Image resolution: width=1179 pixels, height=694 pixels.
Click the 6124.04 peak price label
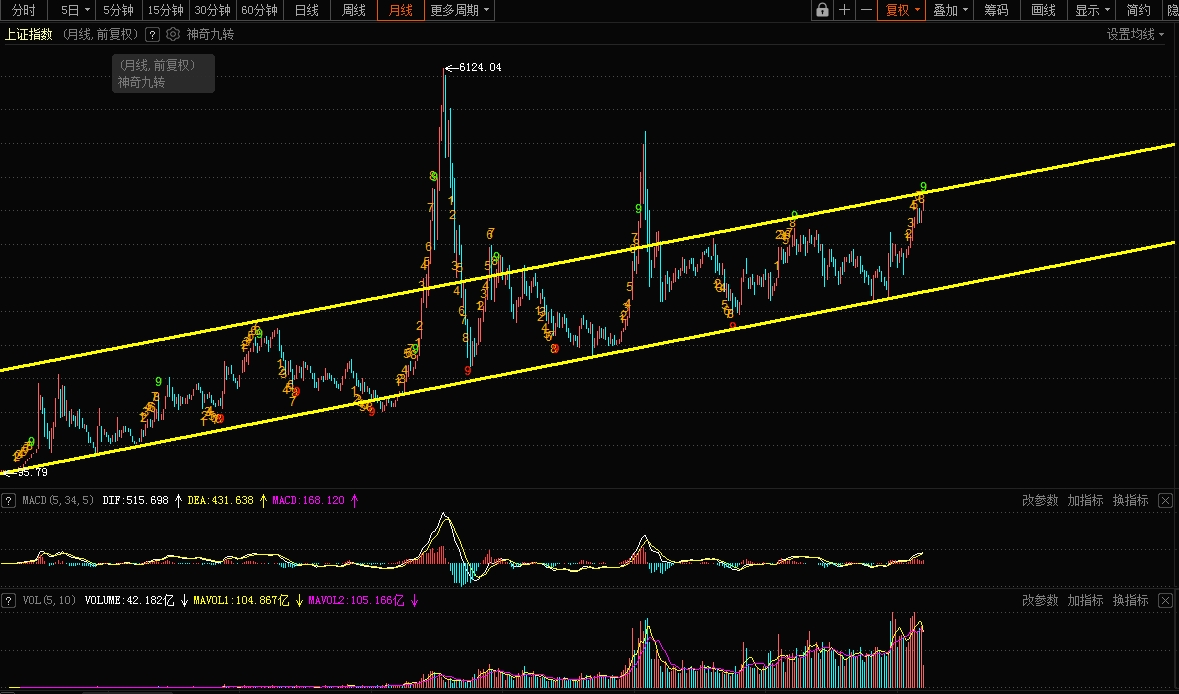click(480, 67)
